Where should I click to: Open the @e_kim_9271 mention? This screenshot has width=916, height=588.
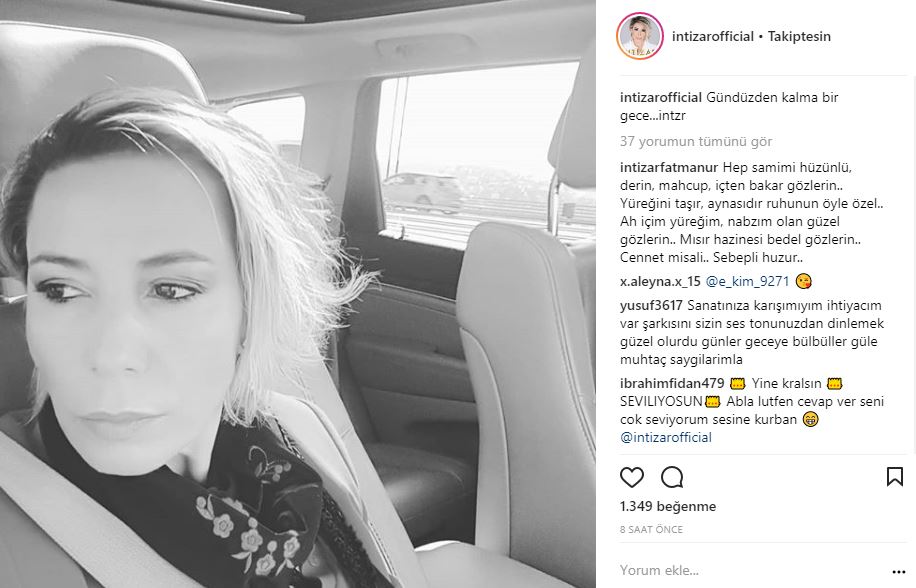(x=747, y=281)
